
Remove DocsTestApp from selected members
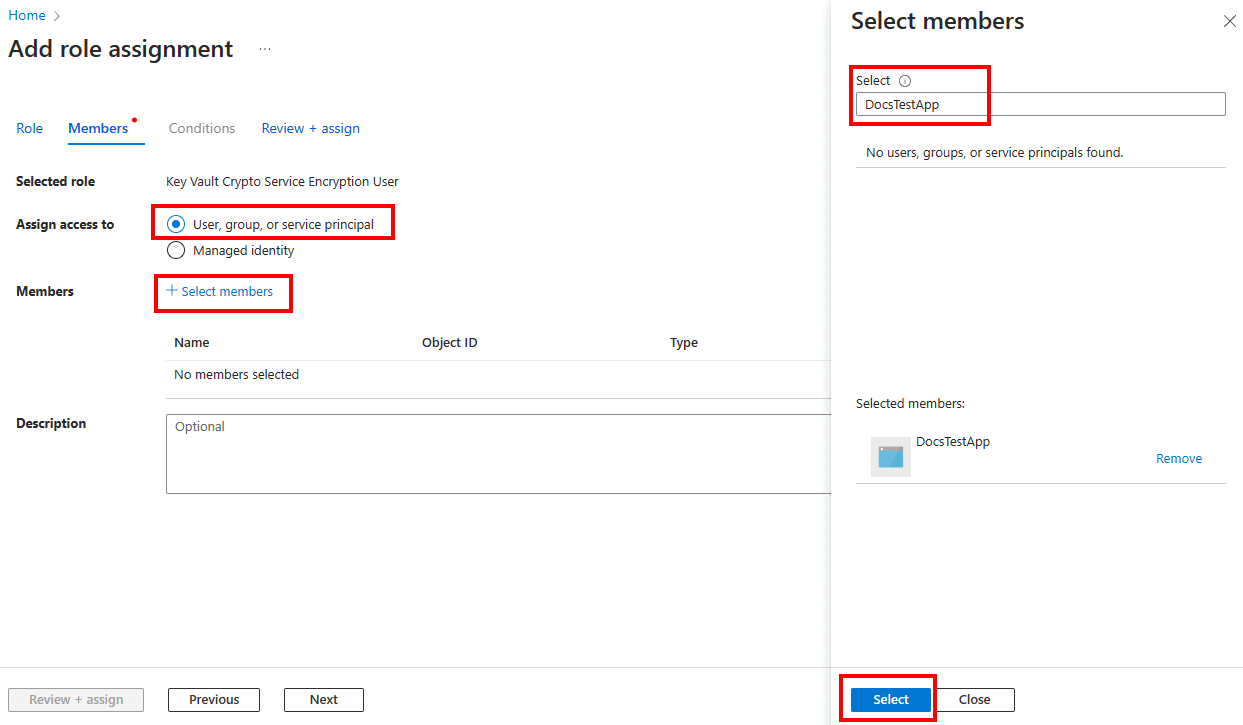[x=1178, y=458]
